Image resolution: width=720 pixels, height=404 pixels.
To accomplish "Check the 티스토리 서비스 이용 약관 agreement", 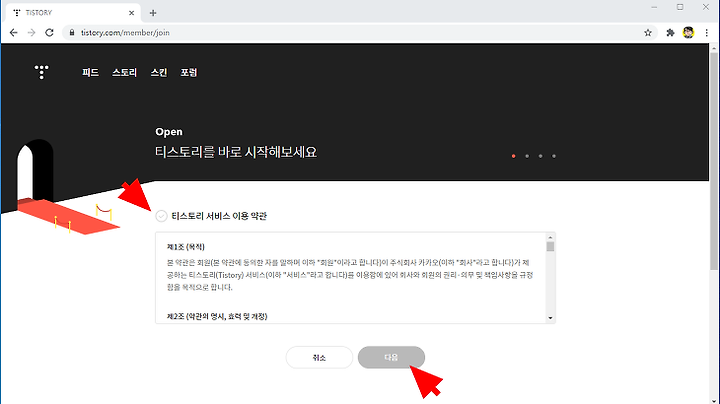I will click(161, 216).
